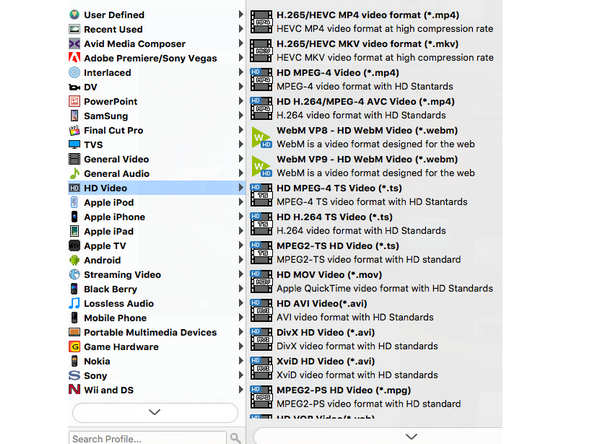Expand the Mobile Phone submenu arrow
Image resolution: width=600 pixels, height=444 pixels.
point(240,317)
